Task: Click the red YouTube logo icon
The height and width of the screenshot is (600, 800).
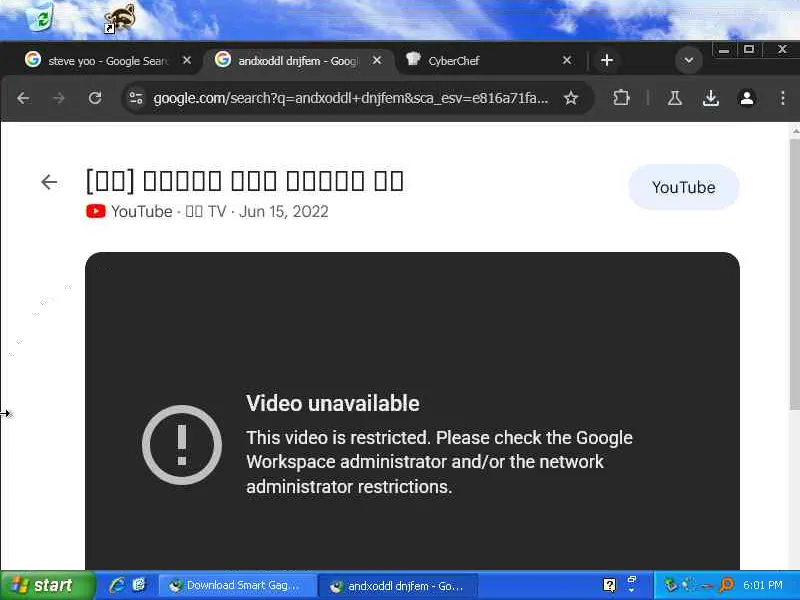Action: 96,211
